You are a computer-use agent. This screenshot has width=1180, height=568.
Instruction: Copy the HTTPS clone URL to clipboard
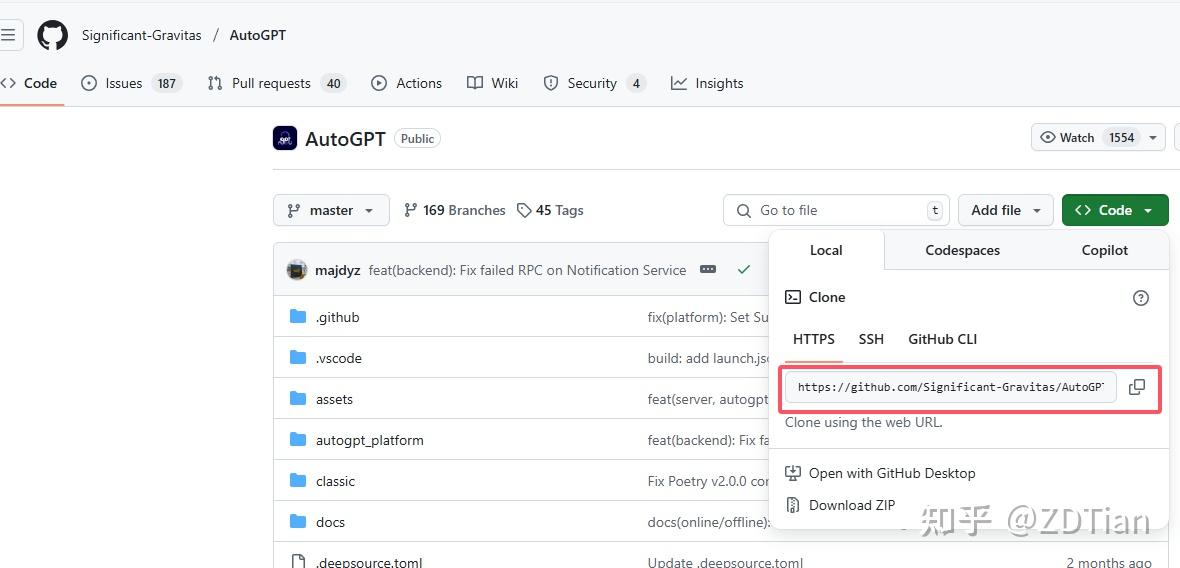coord(1137,387)
